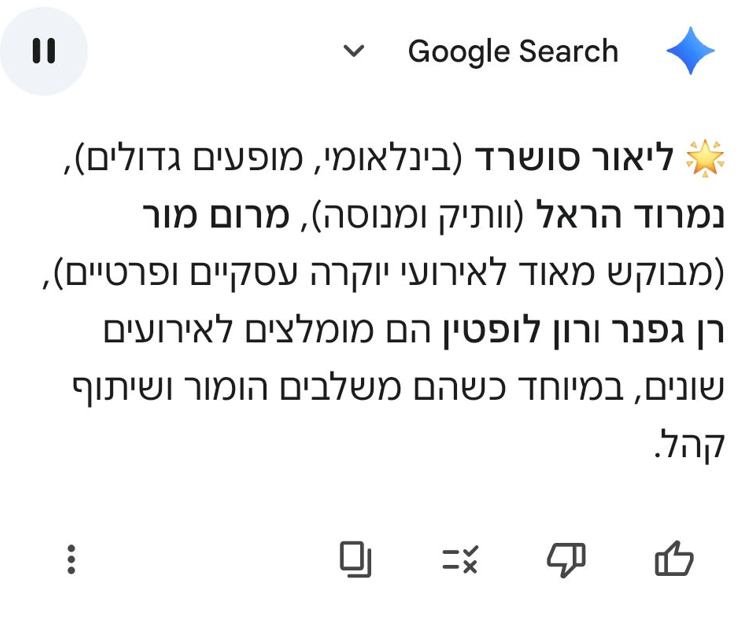This screenshot has width=745, height=620.
Task: Click the text בינלאומי, מופעים גדולים
Action: click(x=265, y=157)
